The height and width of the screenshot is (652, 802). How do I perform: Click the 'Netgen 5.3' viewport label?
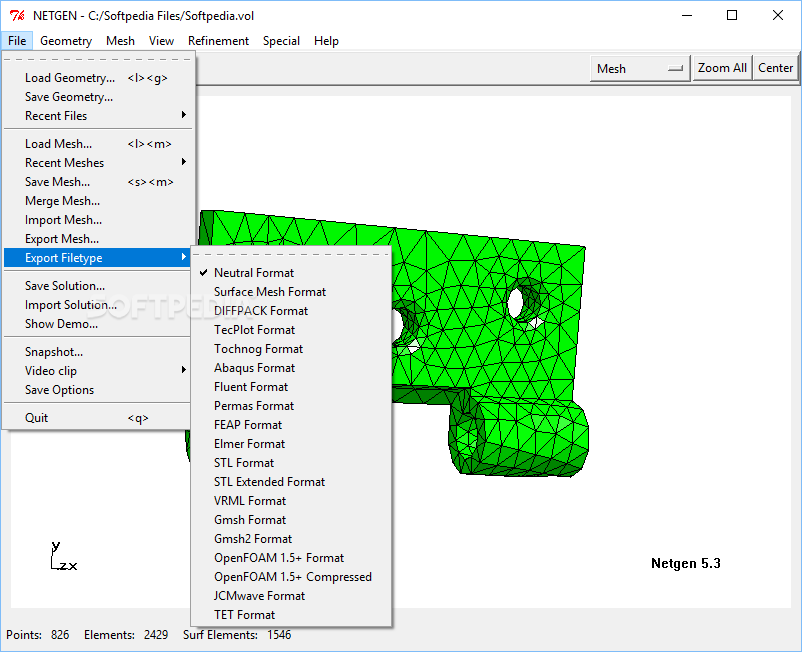coord(685,563)
